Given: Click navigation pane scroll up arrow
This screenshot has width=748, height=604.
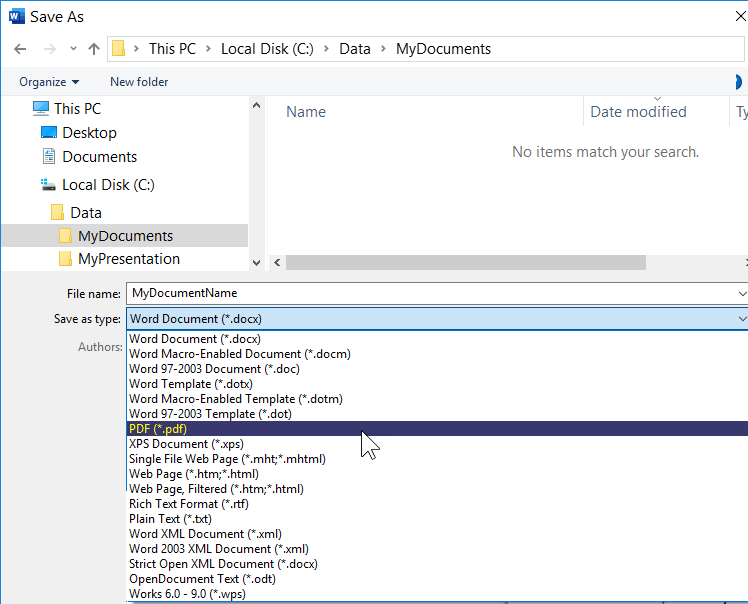Looking at the screenshot, I should click(256, 105).
